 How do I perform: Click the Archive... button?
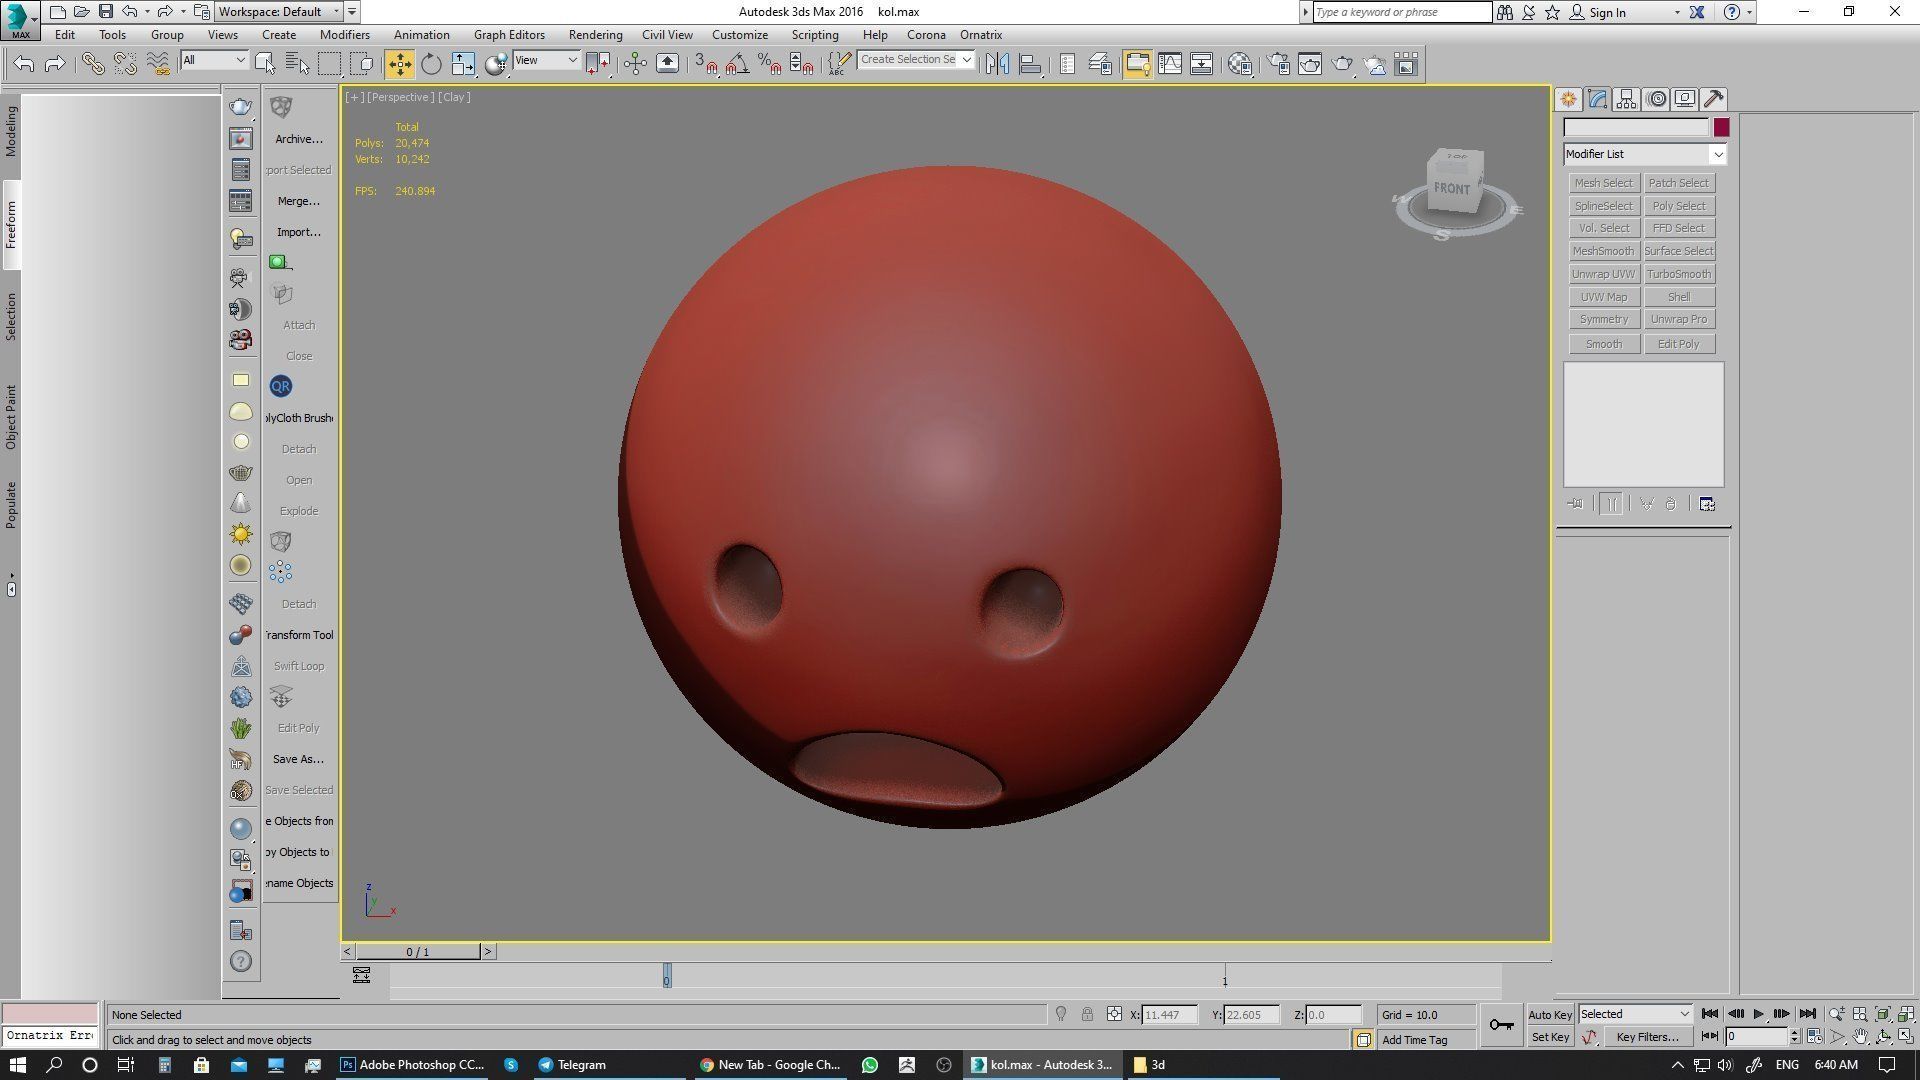point(298,139)
